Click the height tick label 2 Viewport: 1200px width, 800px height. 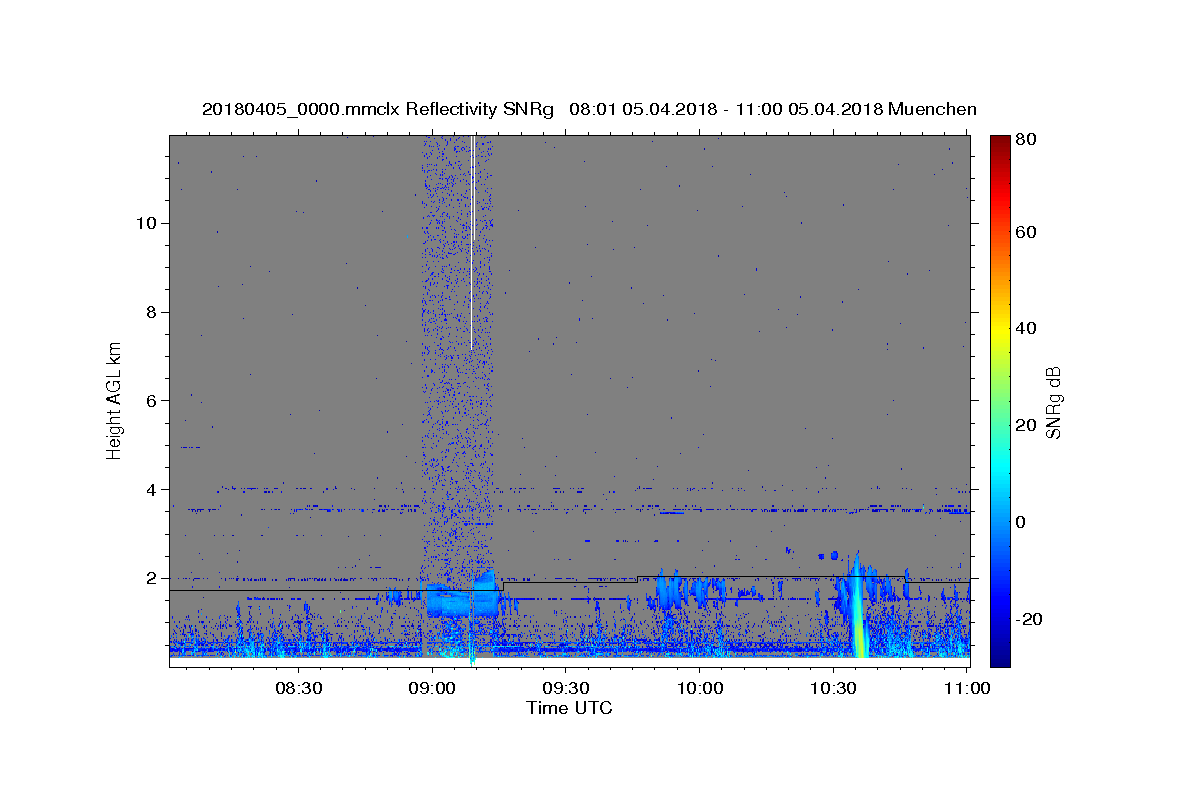150,579
